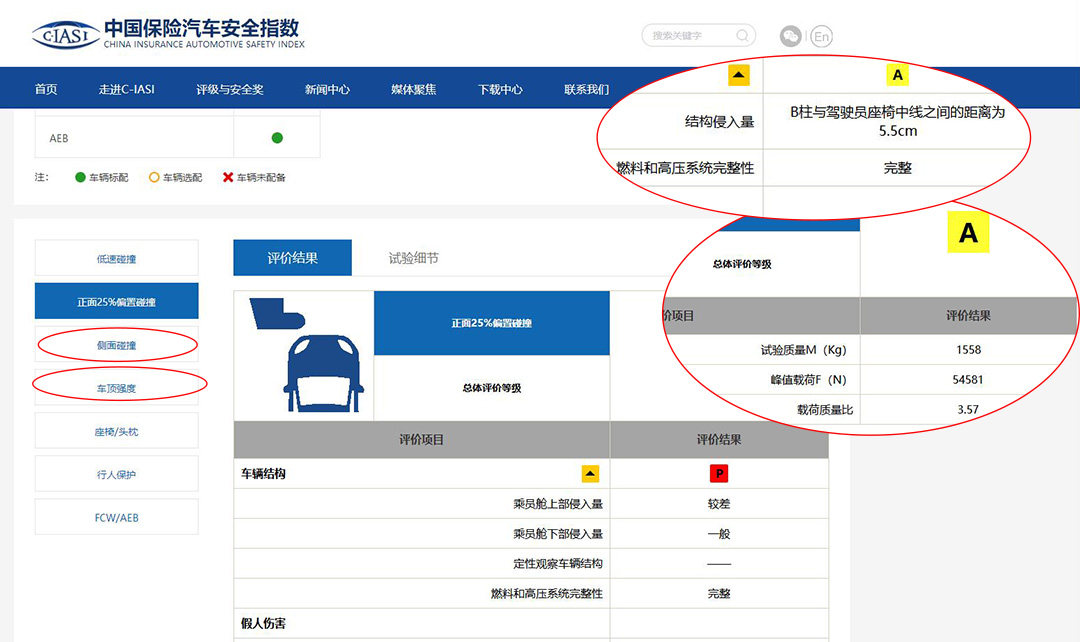Select 侧面碰撞 in the left sidebar
The width and height of the screenshot is (1080, 642).
click(116, 345)
